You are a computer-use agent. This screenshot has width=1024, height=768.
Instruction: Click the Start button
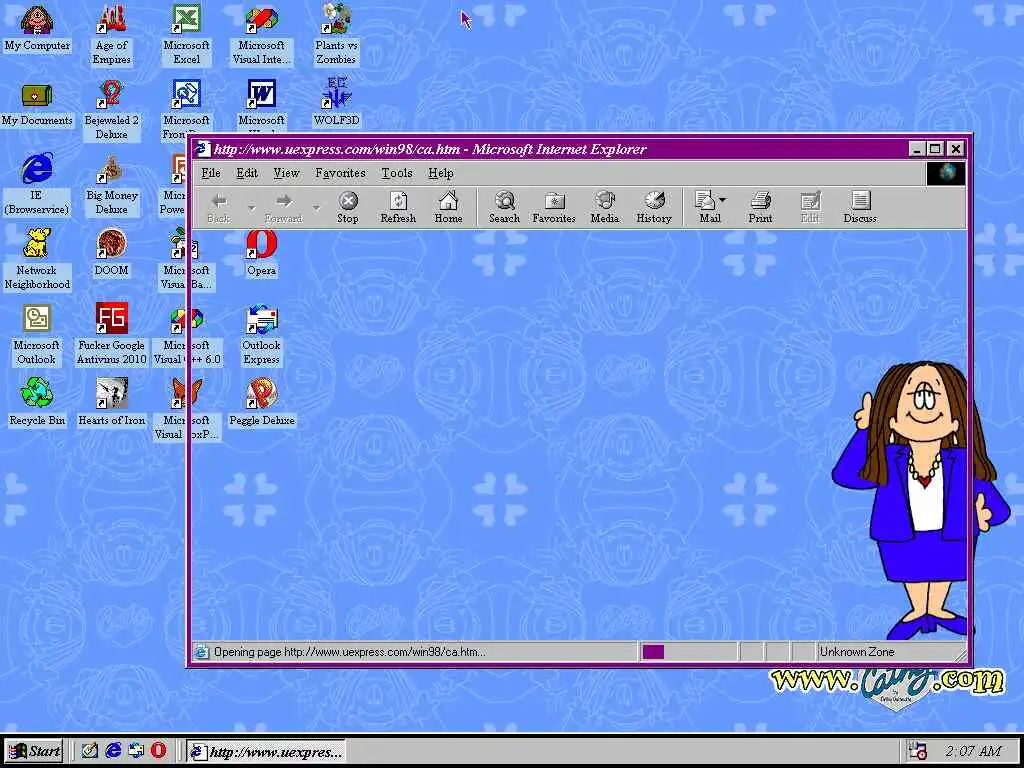(x=34, y=751)
